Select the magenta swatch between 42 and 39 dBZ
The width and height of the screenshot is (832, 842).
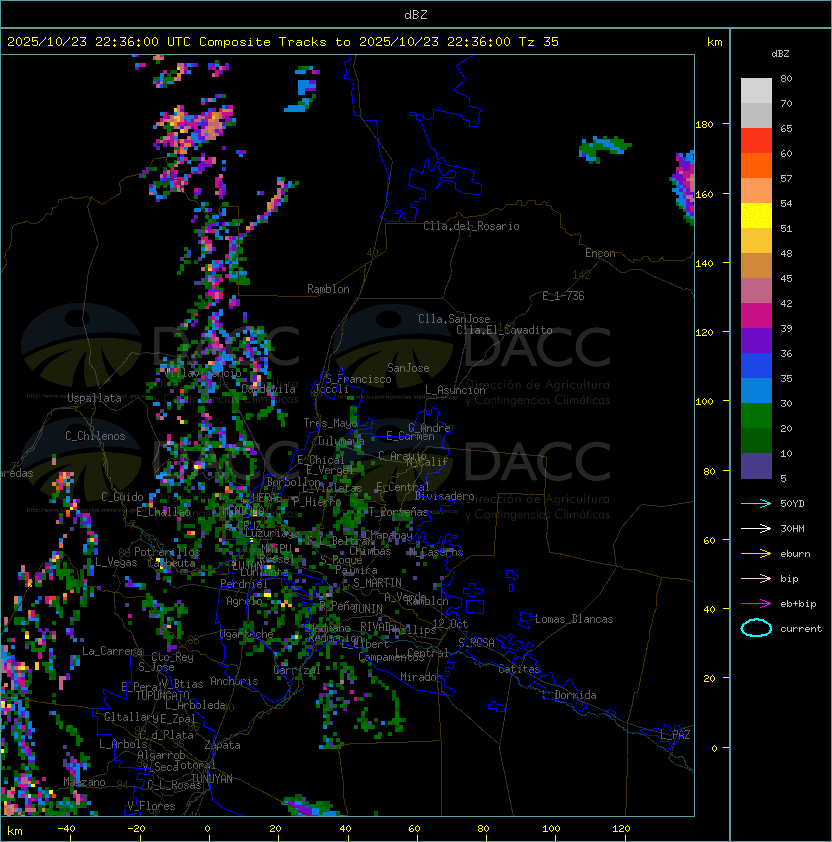[756, 316]
